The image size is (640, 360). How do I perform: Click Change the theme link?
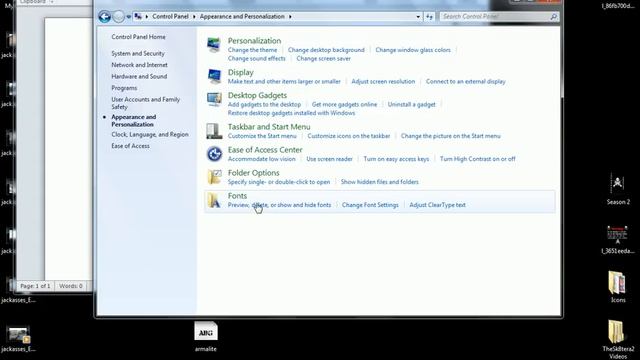click(x=252, y=50)
